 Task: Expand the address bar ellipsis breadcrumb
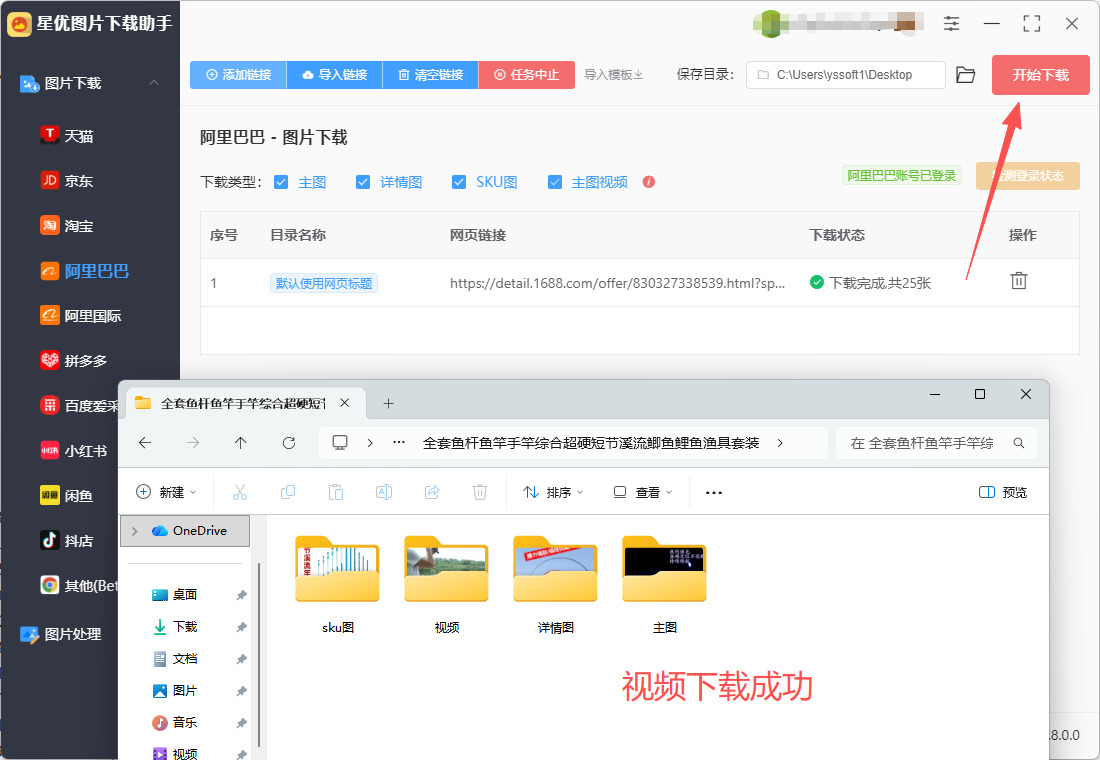pos(399,443)
